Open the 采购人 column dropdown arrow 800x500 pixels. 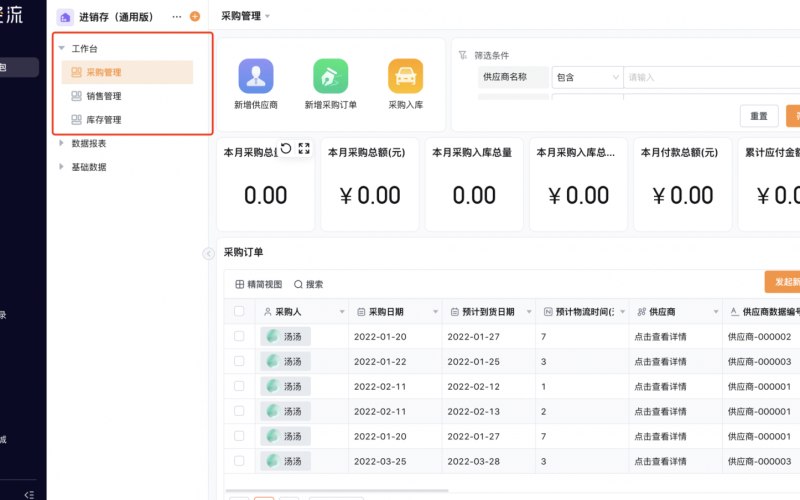coord(342,312)
